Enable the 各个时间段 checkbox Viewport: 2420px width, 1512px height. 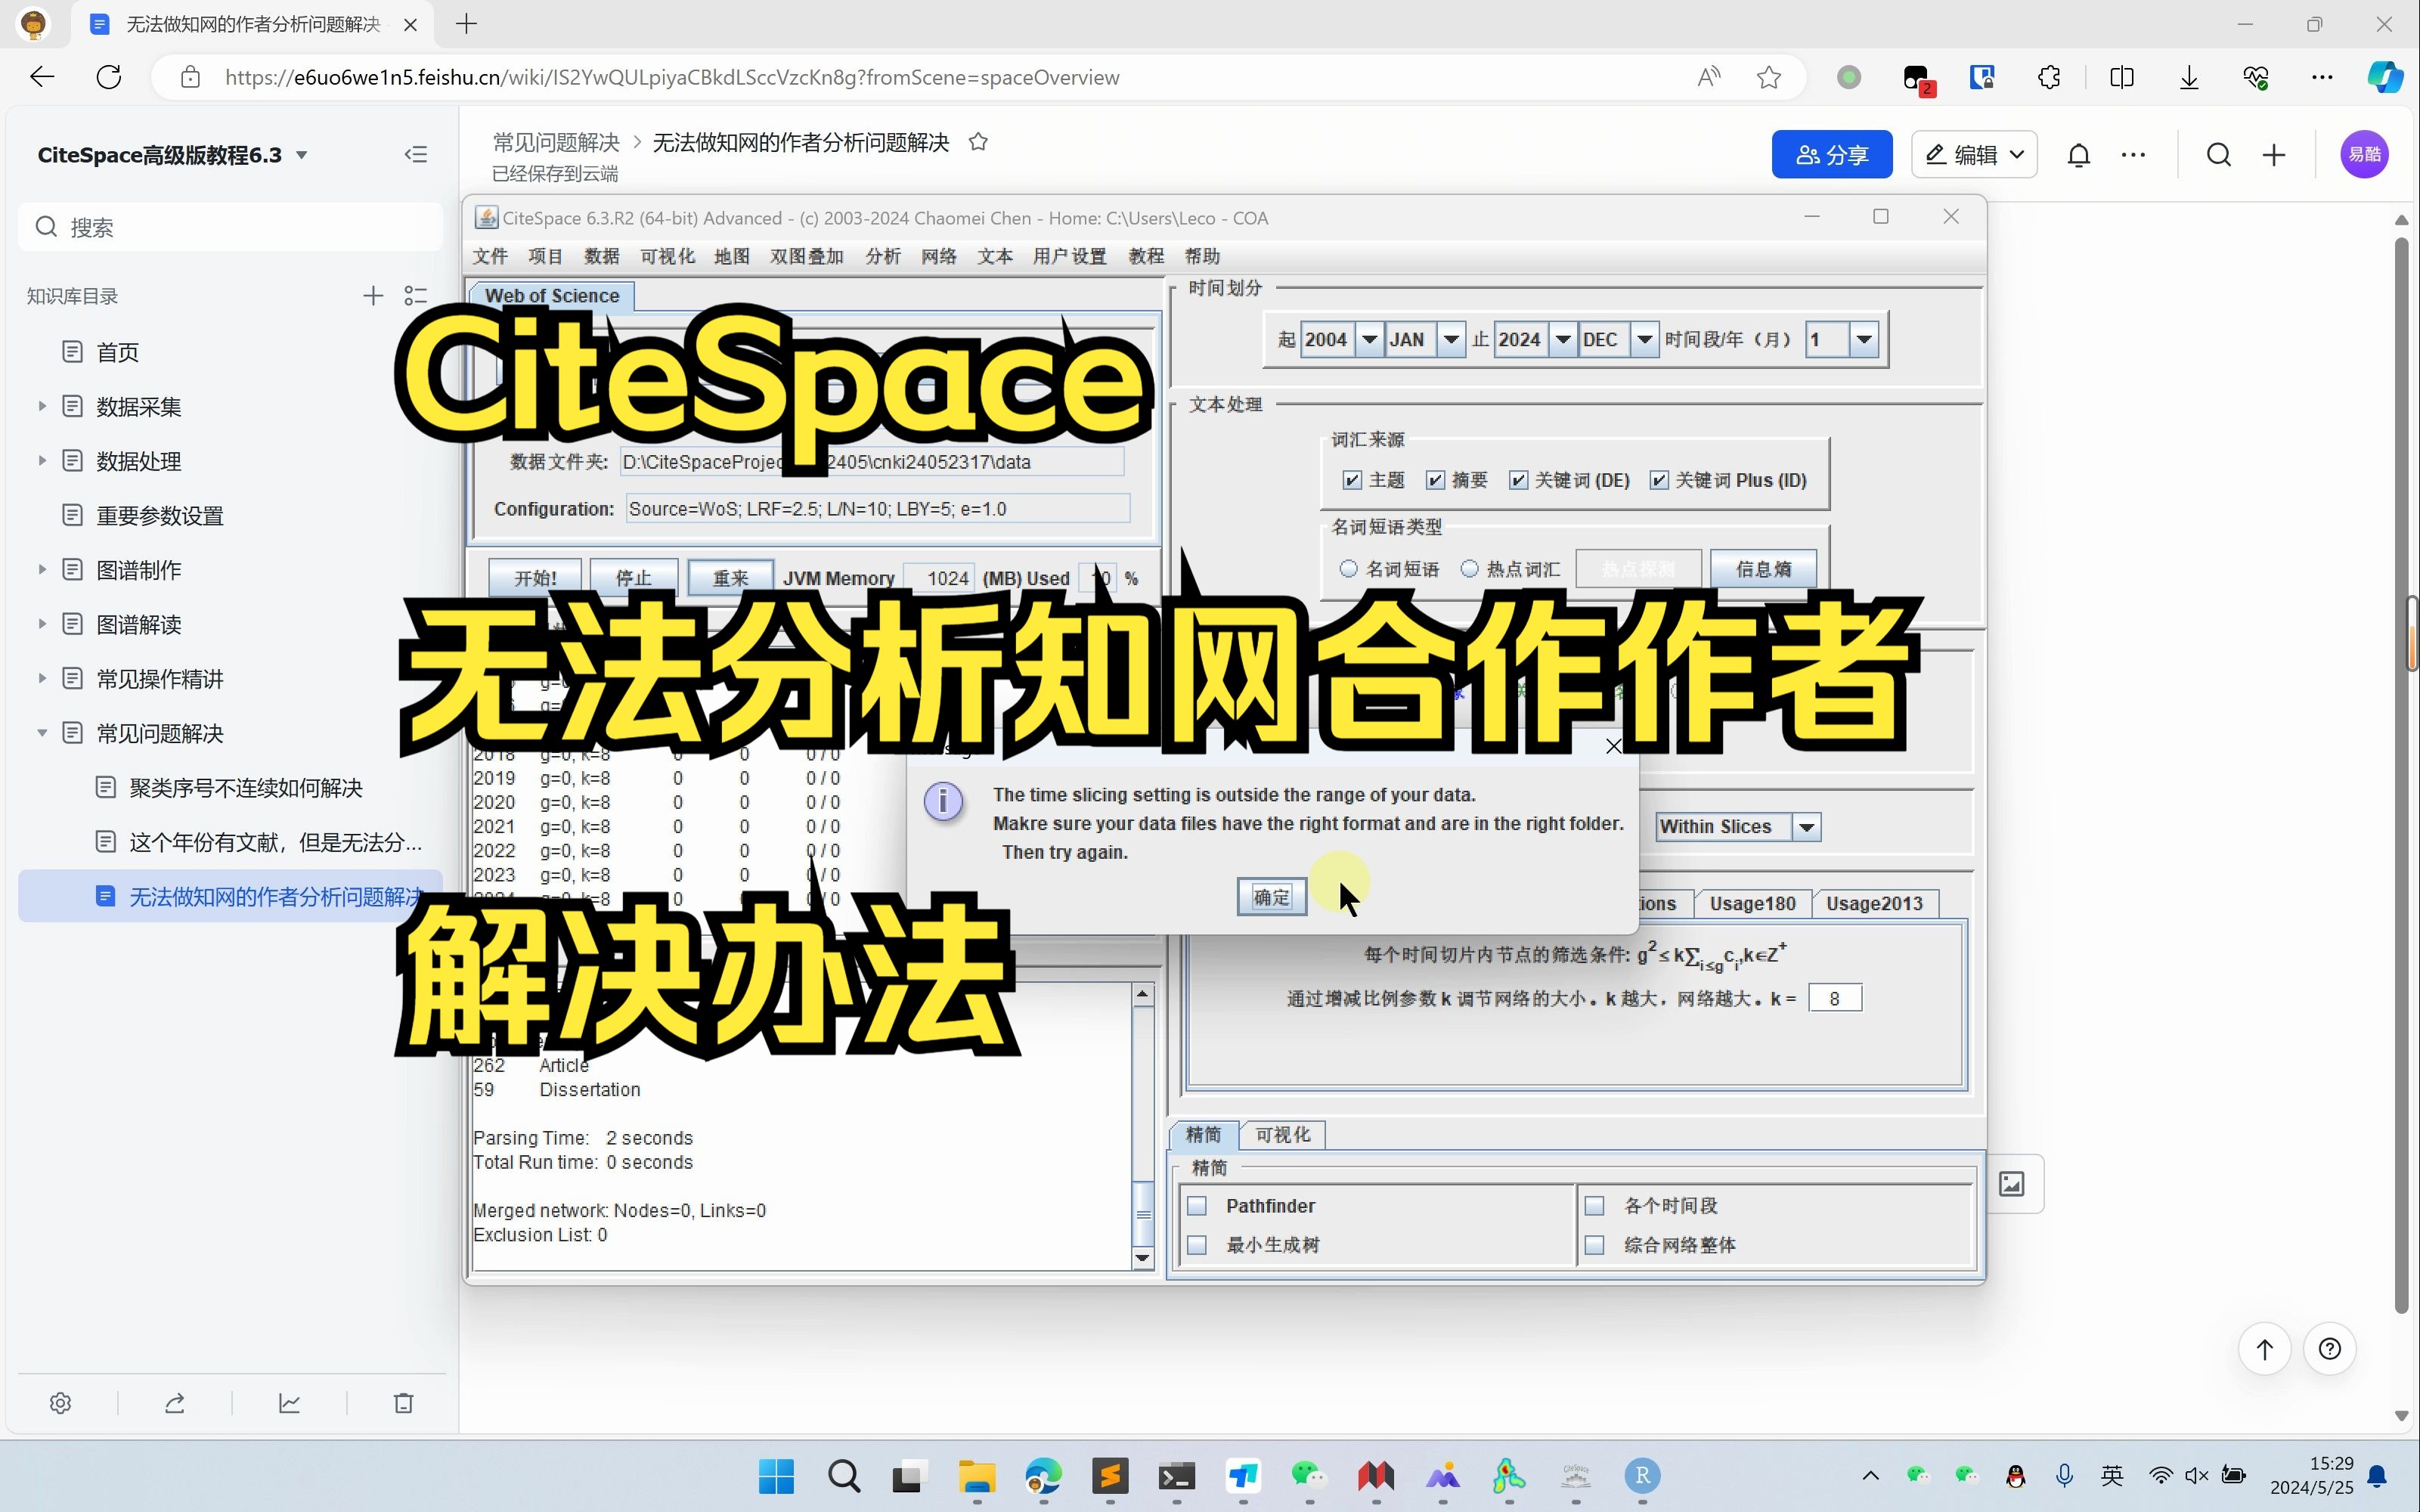point(1594,1206)
